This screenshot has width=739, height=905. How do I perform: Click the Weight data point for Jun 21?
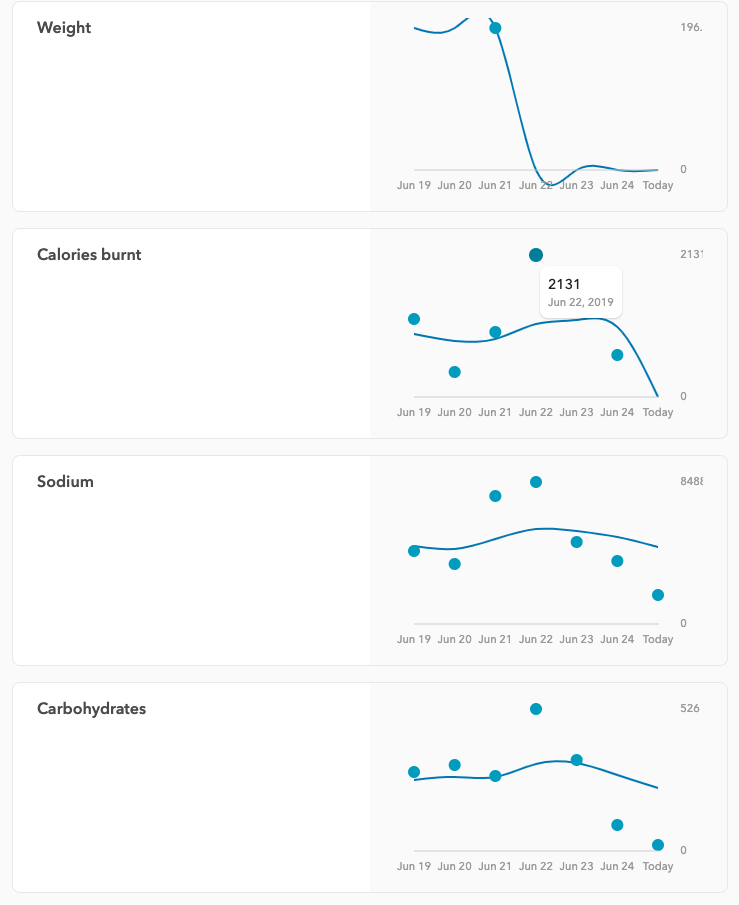495,28
